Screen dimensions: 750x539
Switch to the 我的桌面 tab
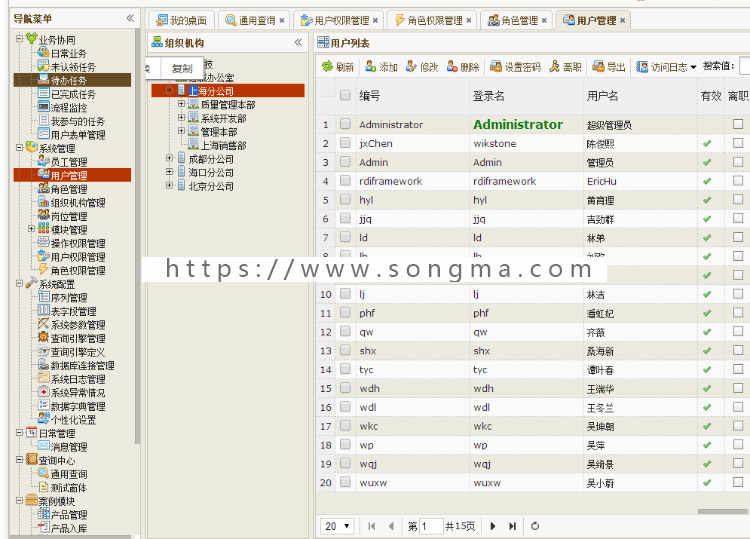pyautogui.click(x=182, y=21)
